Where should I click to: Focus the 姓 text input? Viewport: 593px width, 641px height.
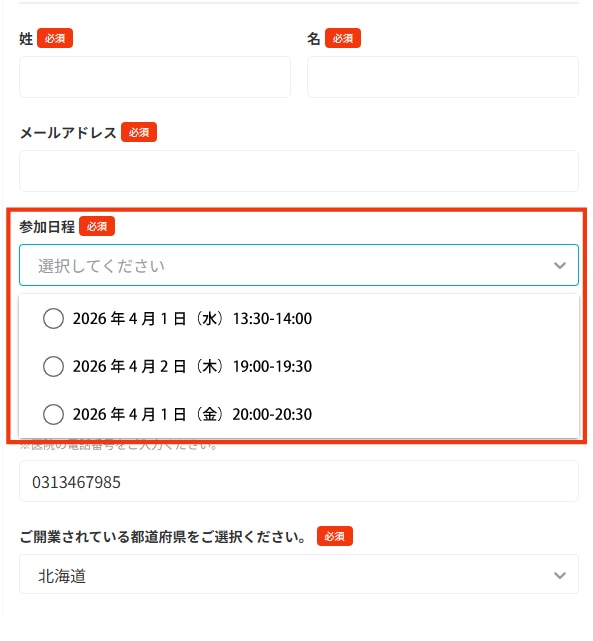coord(155,77)
